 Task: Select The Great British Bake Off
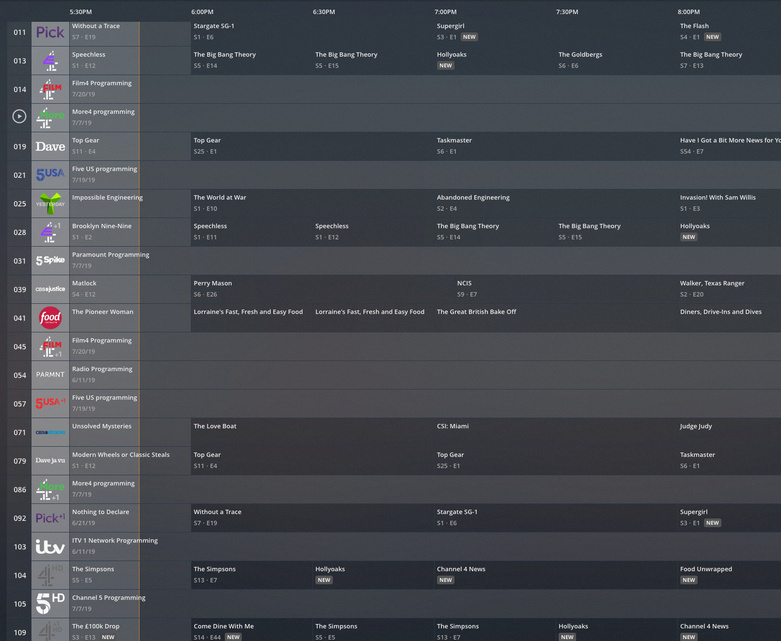click(555, 318)
